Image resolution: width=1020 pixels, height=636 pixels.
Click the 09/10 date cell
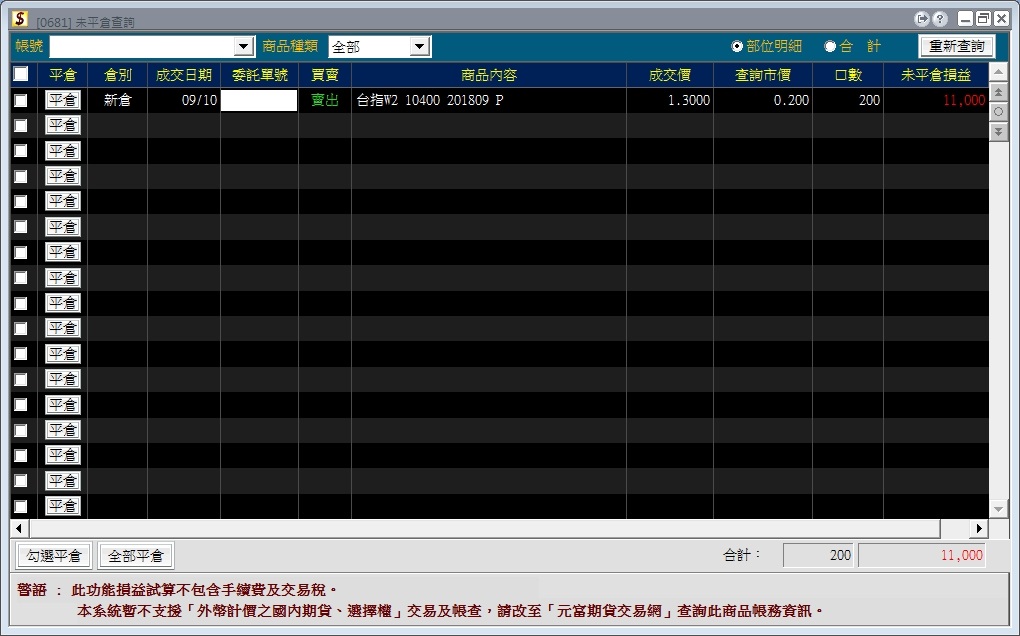[184, 100]
